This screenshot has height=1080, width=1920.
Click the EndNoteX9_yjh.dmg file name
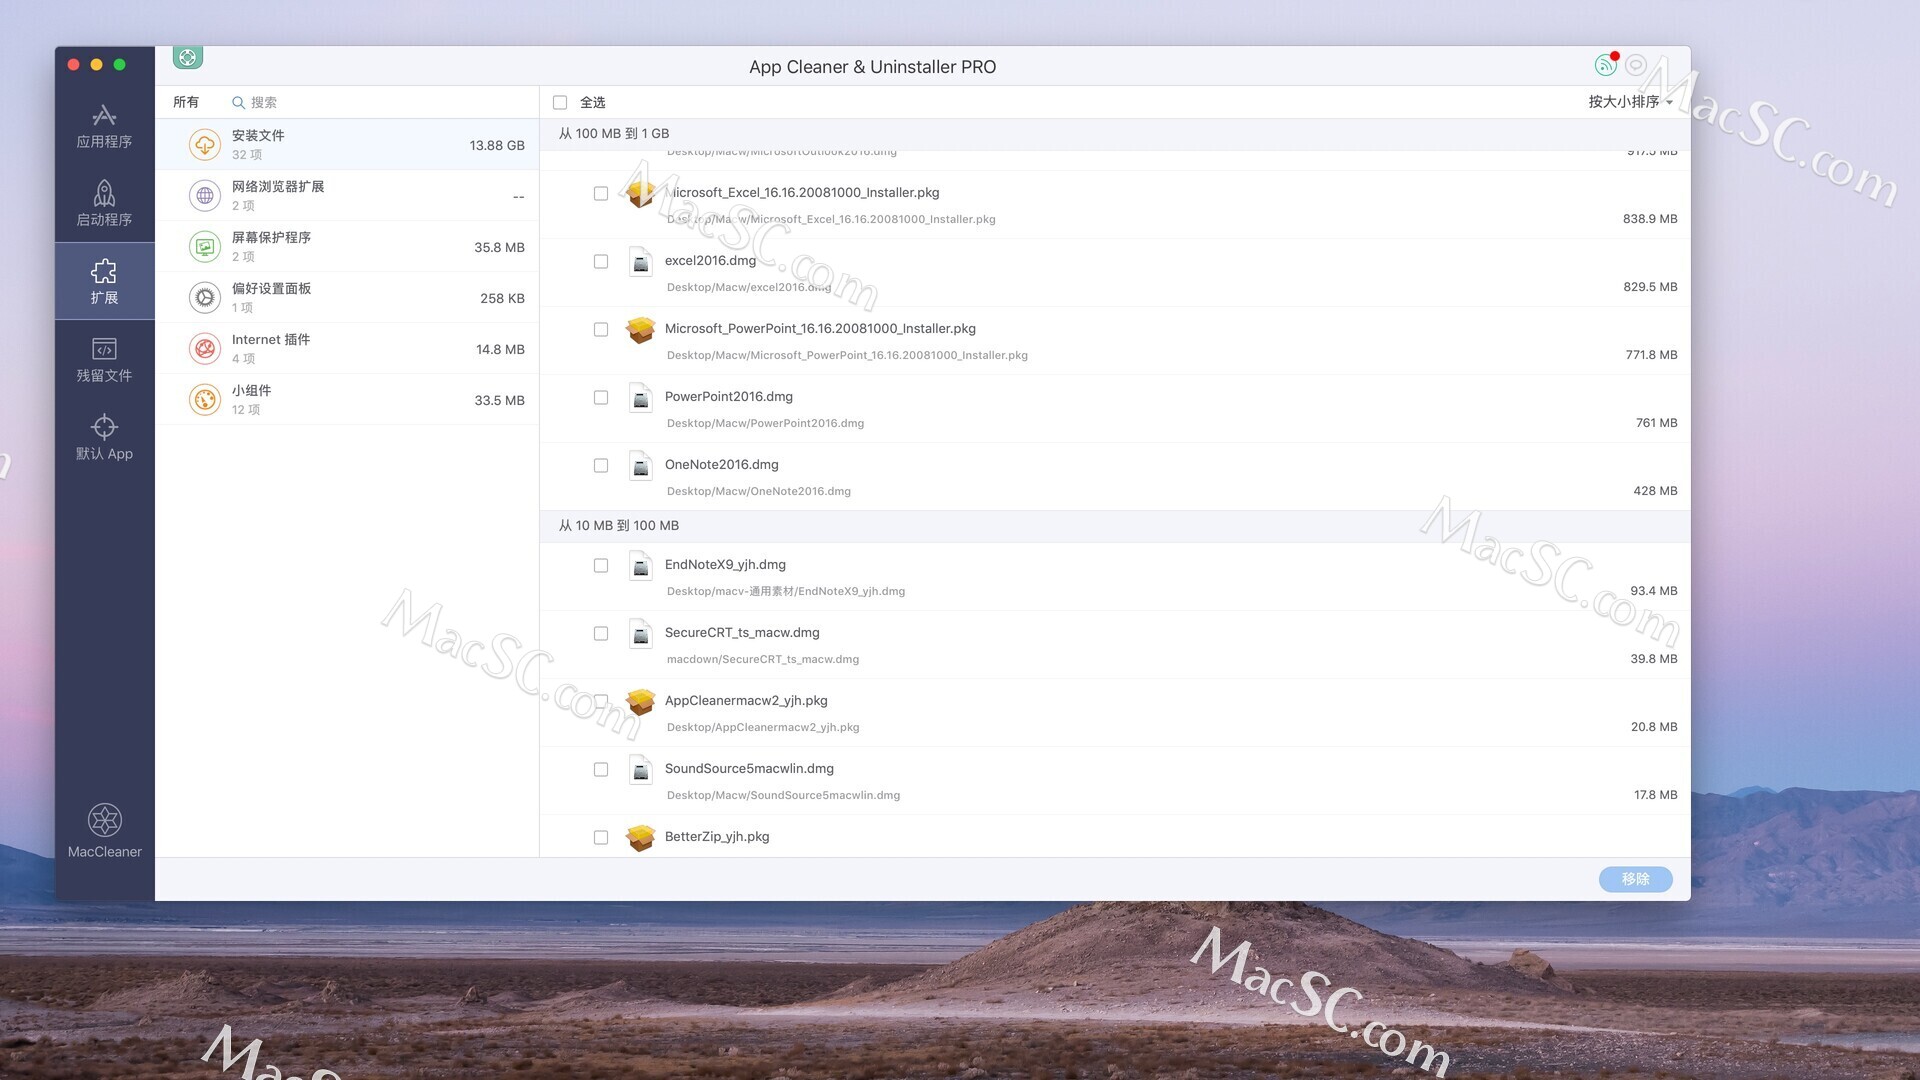[725, 565]
